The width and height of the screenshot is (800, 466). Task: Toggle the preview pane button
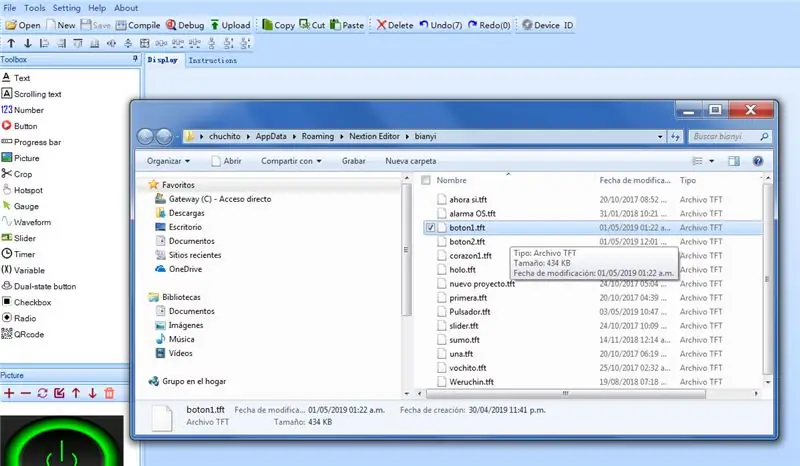734,161
